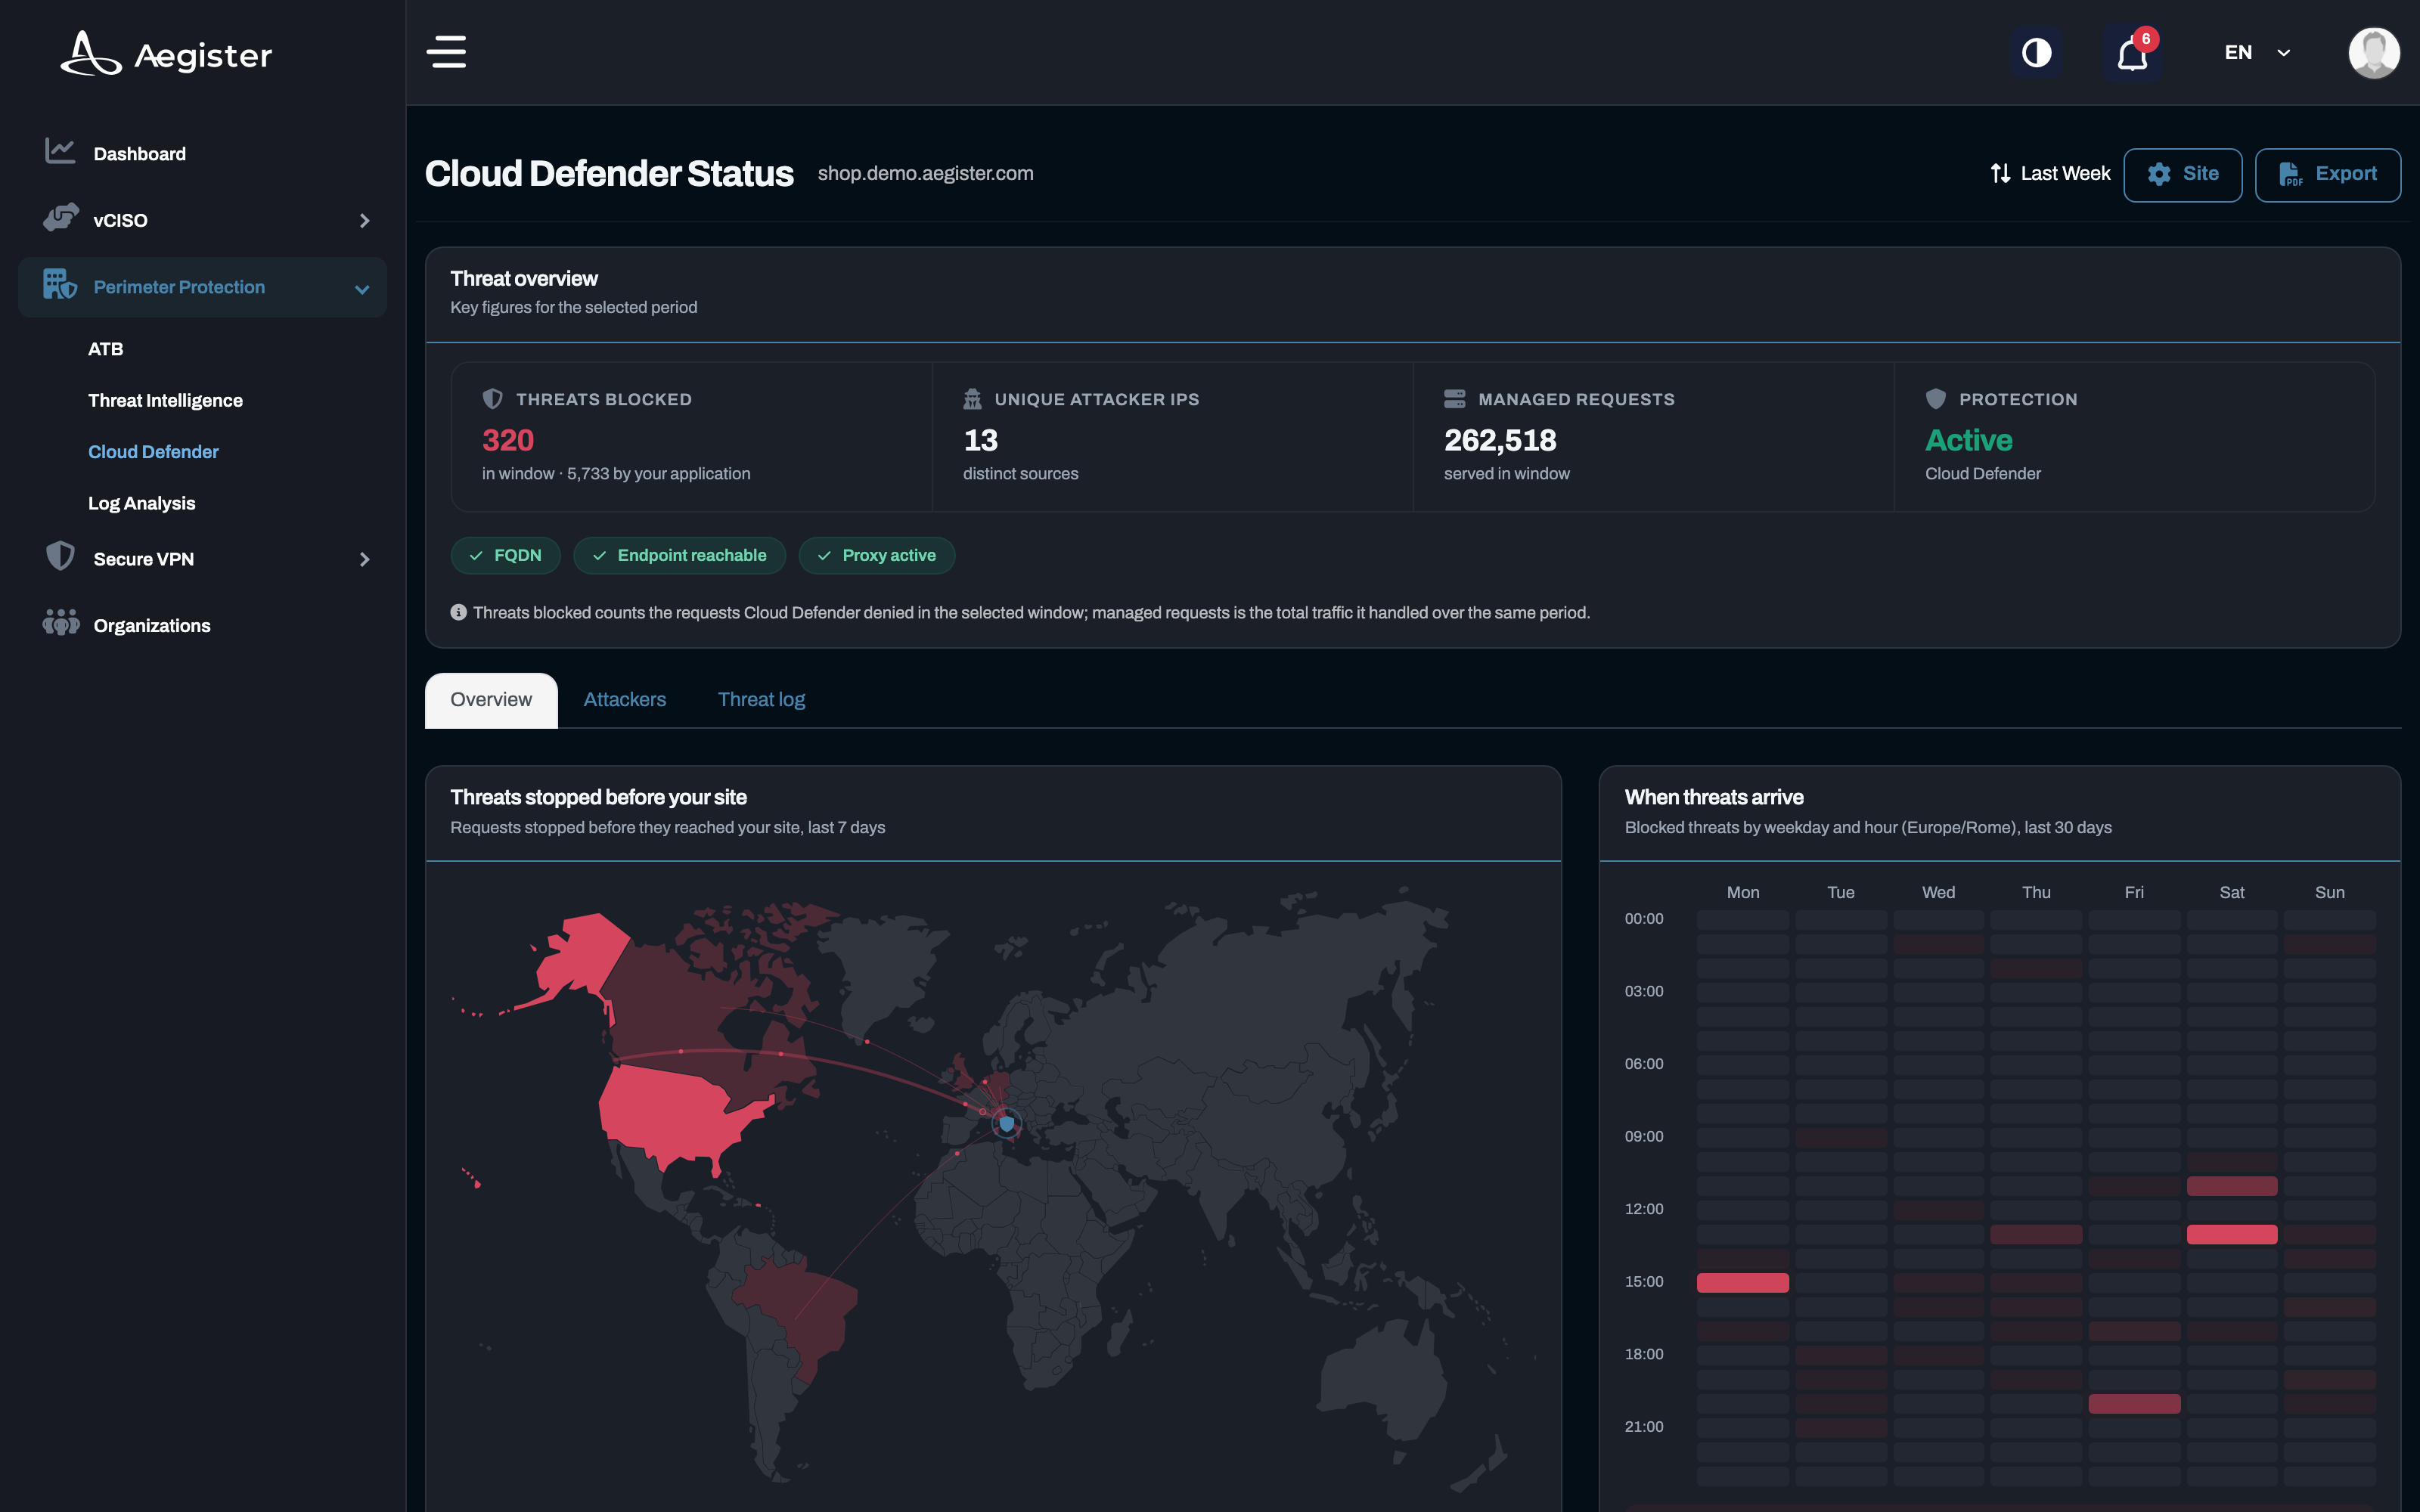Expand the vCISO chevron
Screen dimensions: 2420x1512
pos(364,220)
